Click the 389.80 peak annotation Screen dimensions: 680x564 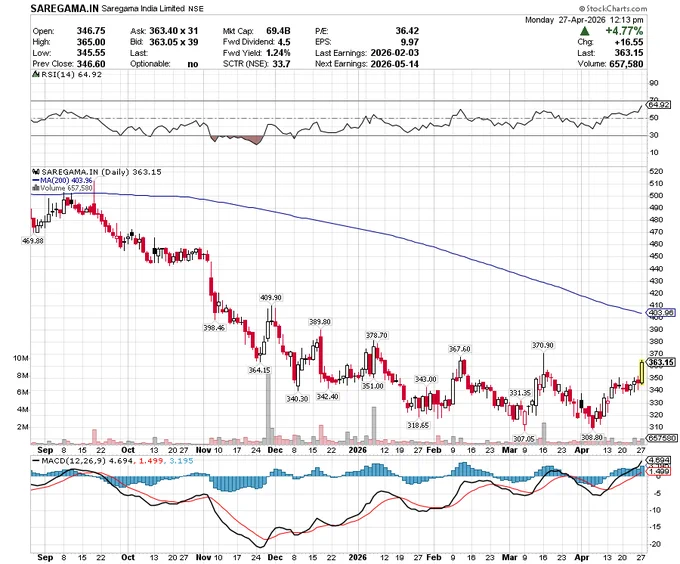(x=320, y=322)
